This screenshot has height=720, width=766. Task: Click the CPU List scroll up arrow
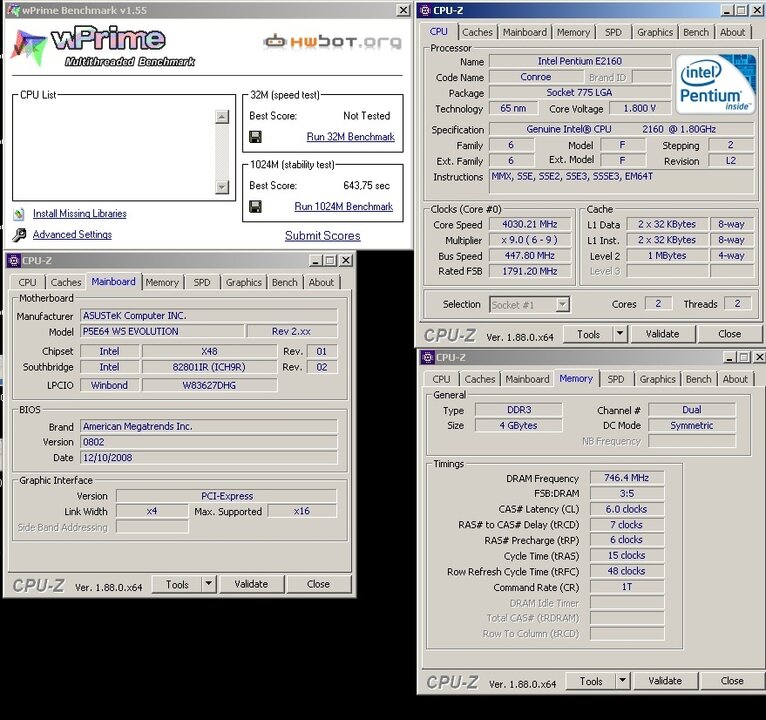[x=222, y=117]
